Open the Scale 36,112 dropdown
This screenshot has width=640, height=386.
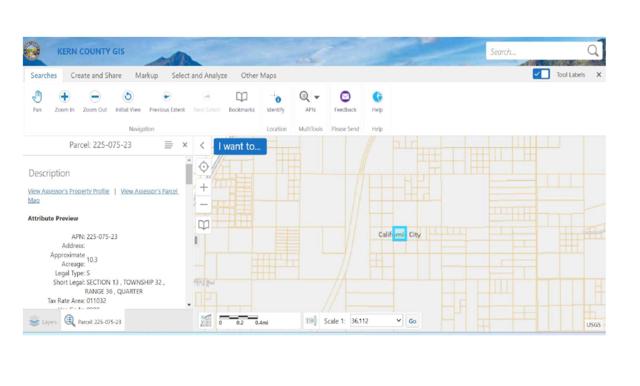pos(376,321)
